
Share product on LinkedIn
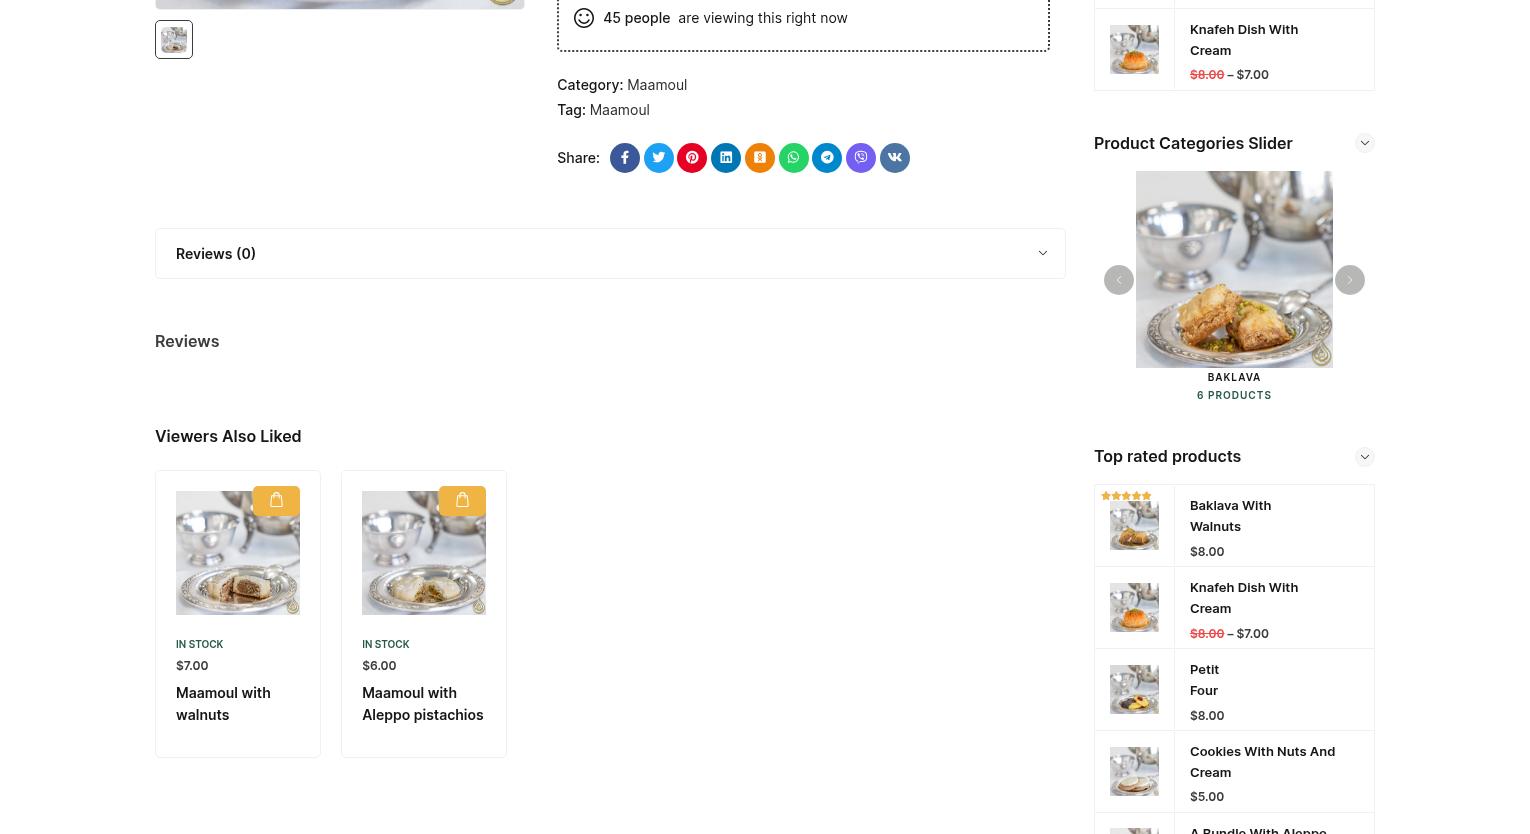(726, 158)
